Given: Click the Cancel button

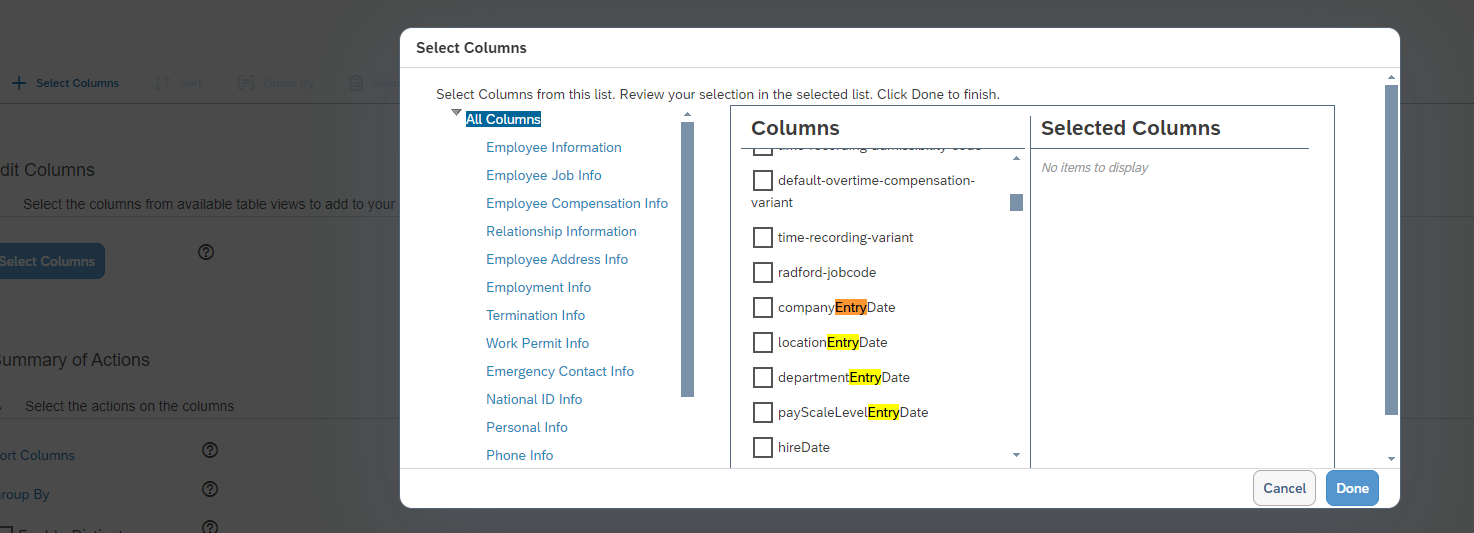Looking at the screenshot, I should point(1285,488).
